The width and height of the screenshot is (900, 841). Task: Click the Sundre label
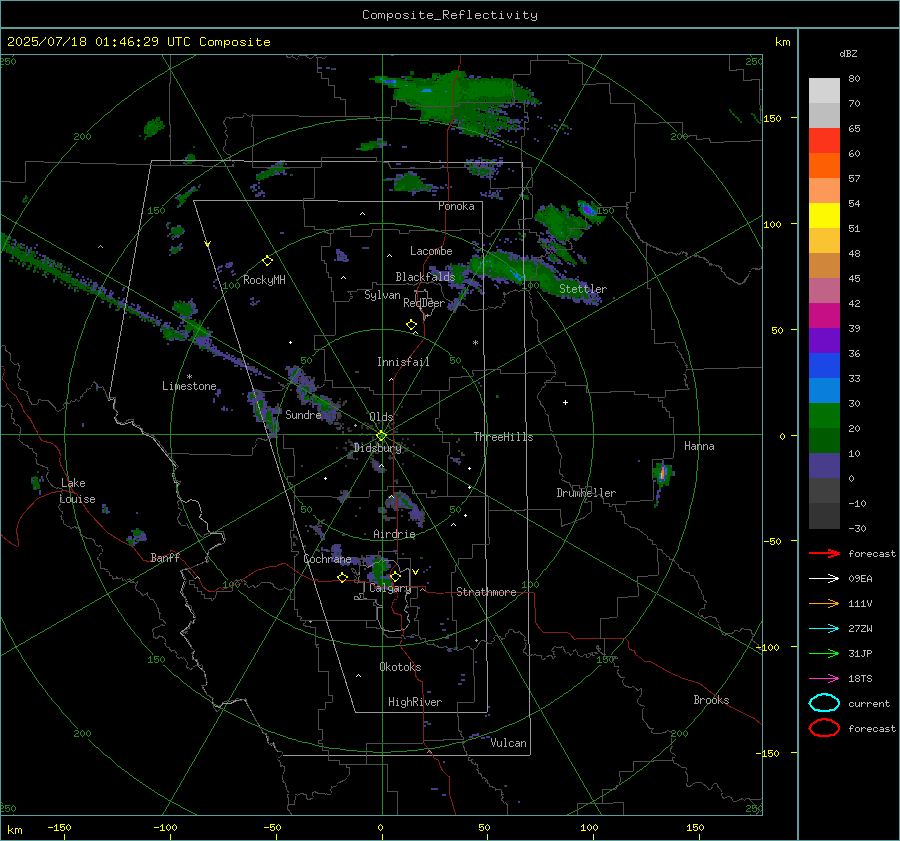[x=303, y=415]
